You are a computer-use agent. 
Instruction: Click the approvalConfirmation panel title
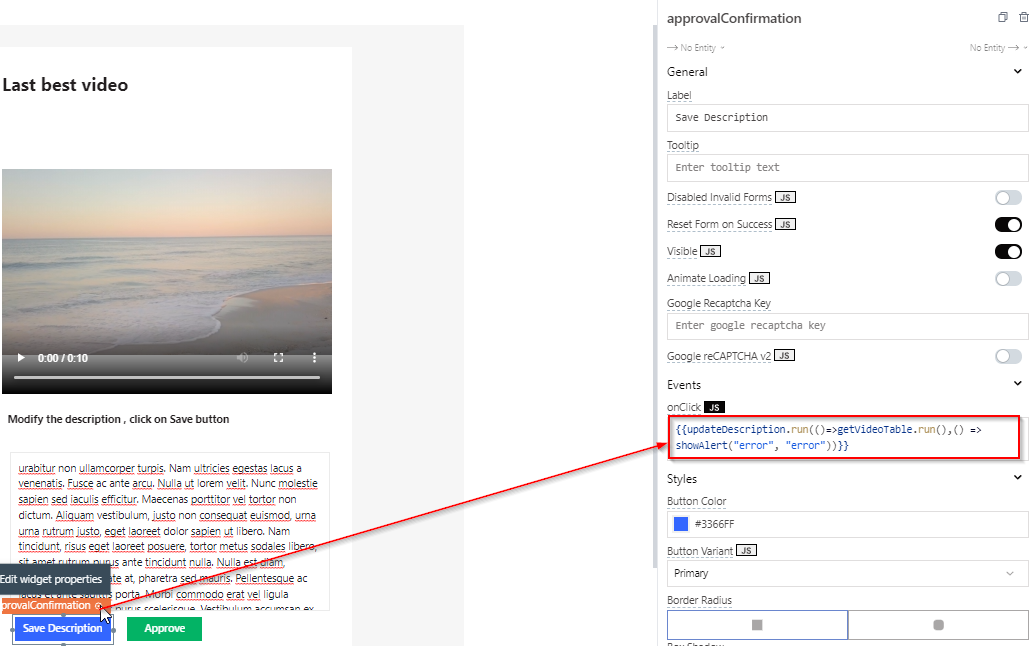(734, 18)
